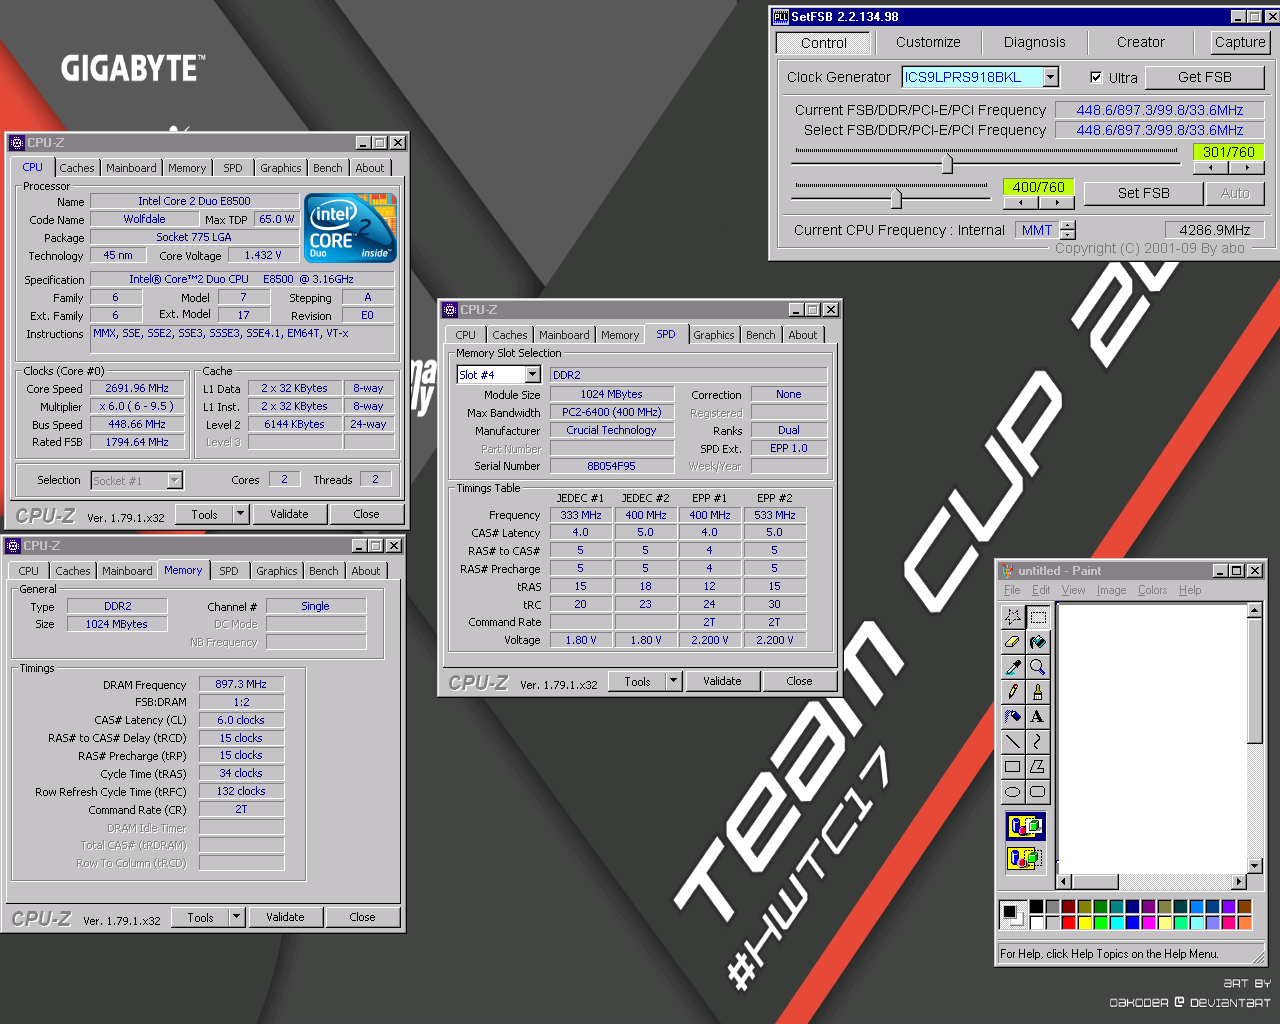Click the Serial Number field 8B054F95
1280x1024 pixels.
point(611,466)
